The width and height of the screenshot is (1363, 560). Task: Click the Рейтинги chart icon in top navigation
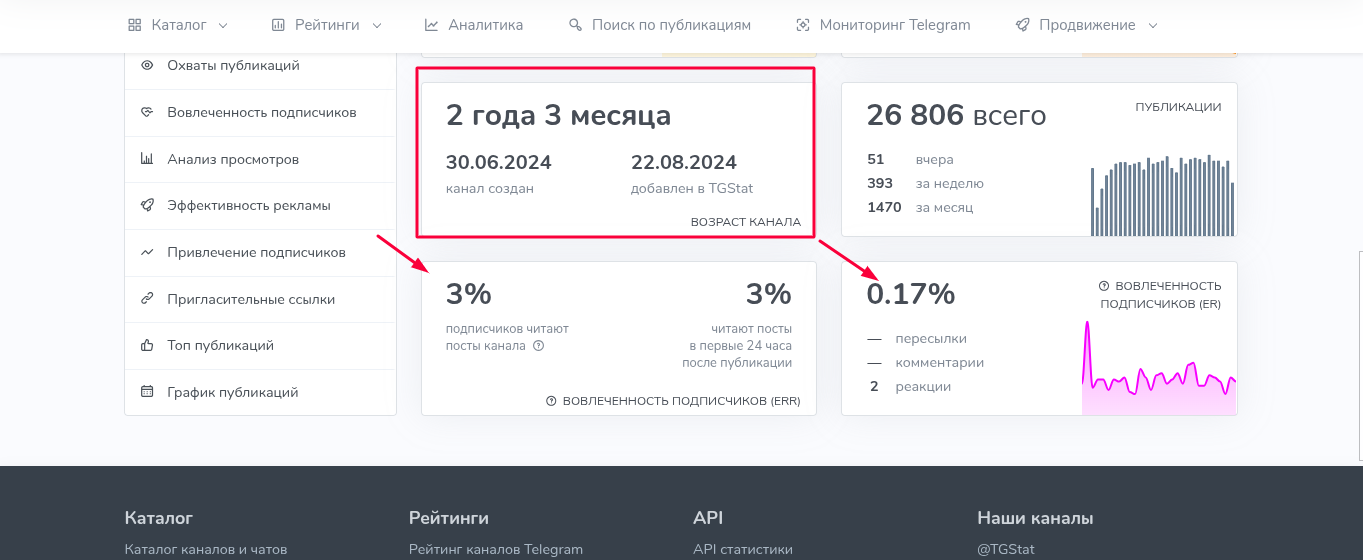pyautogui.click(x=278, y=25)
